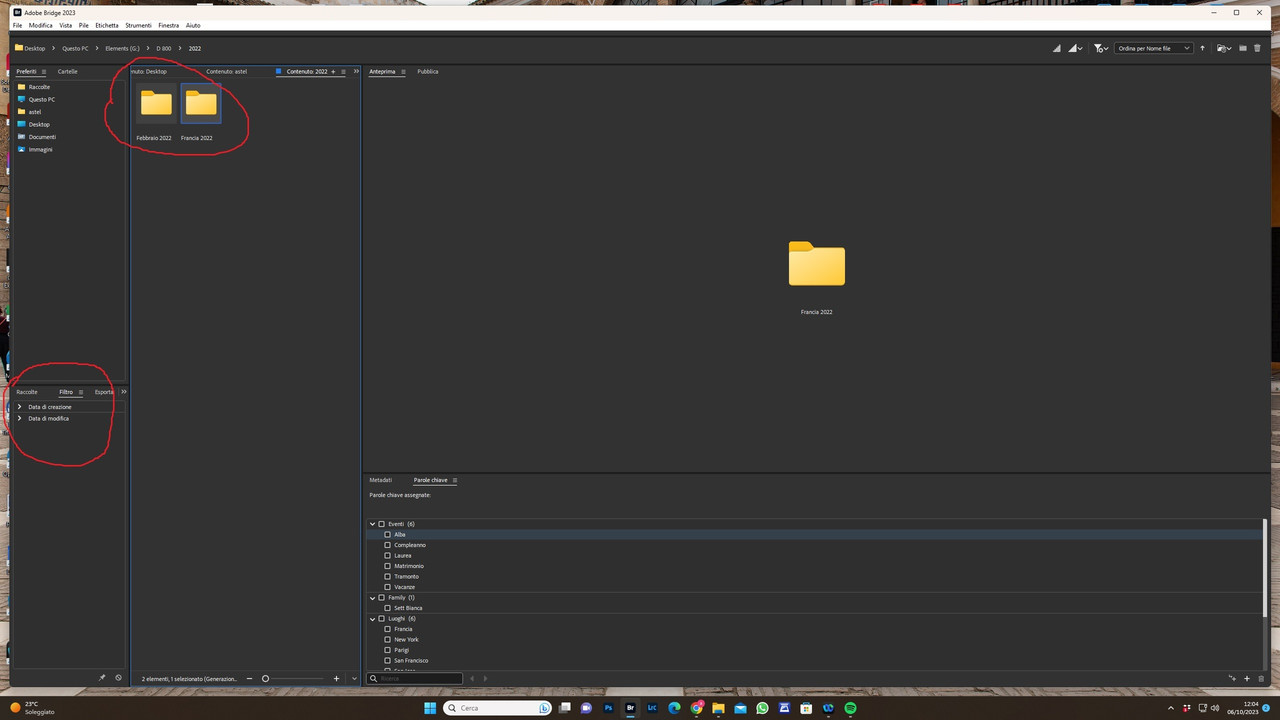Open the Strumenti menu
The height and width of the screenshot is (720, 1280).
coord(139,25)
